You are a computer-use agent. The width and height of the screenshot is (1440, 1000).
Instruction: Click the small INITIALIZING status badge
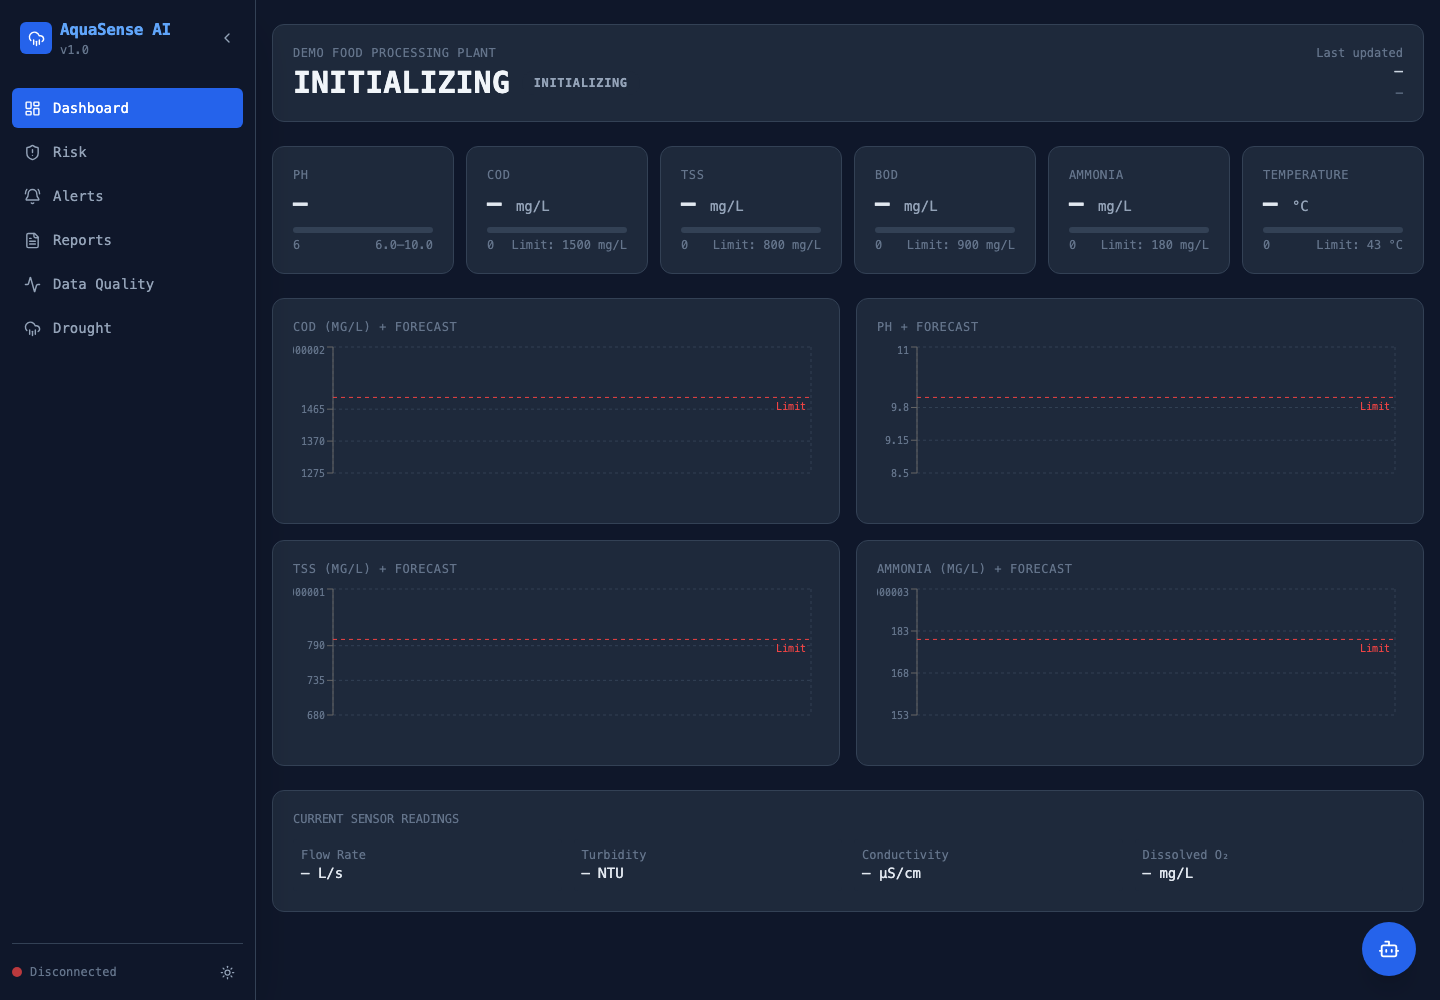(580, 83)
